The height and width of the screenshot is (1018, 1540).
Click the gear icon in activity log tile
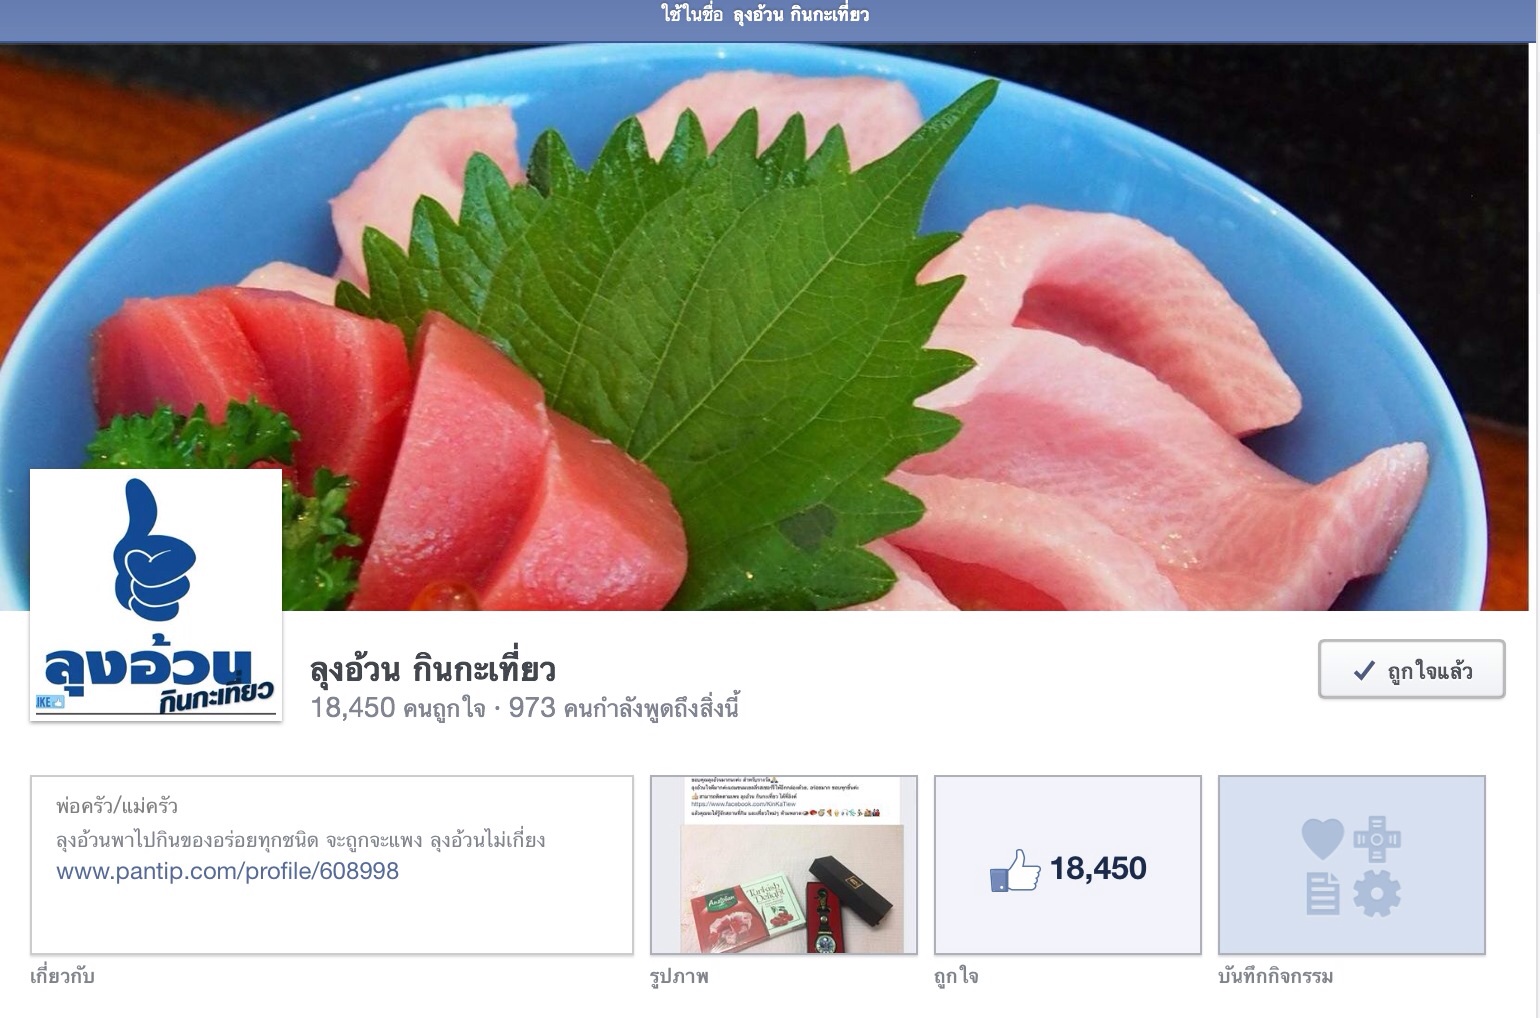point(1377,893)
